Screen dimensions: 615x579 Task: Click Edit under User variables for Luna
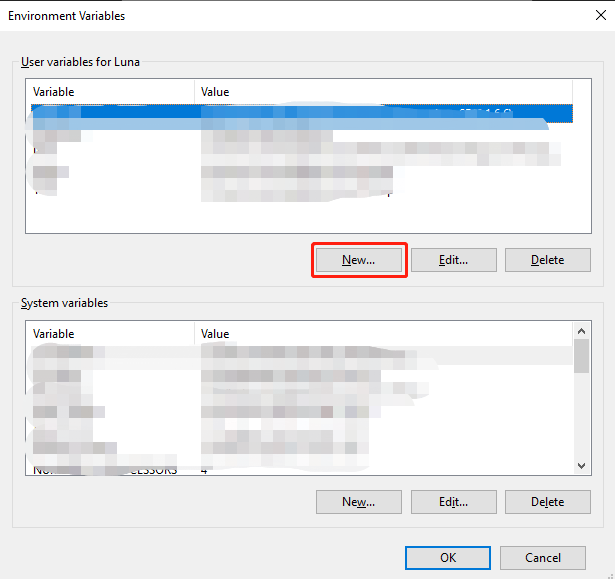tap(453, 259)
